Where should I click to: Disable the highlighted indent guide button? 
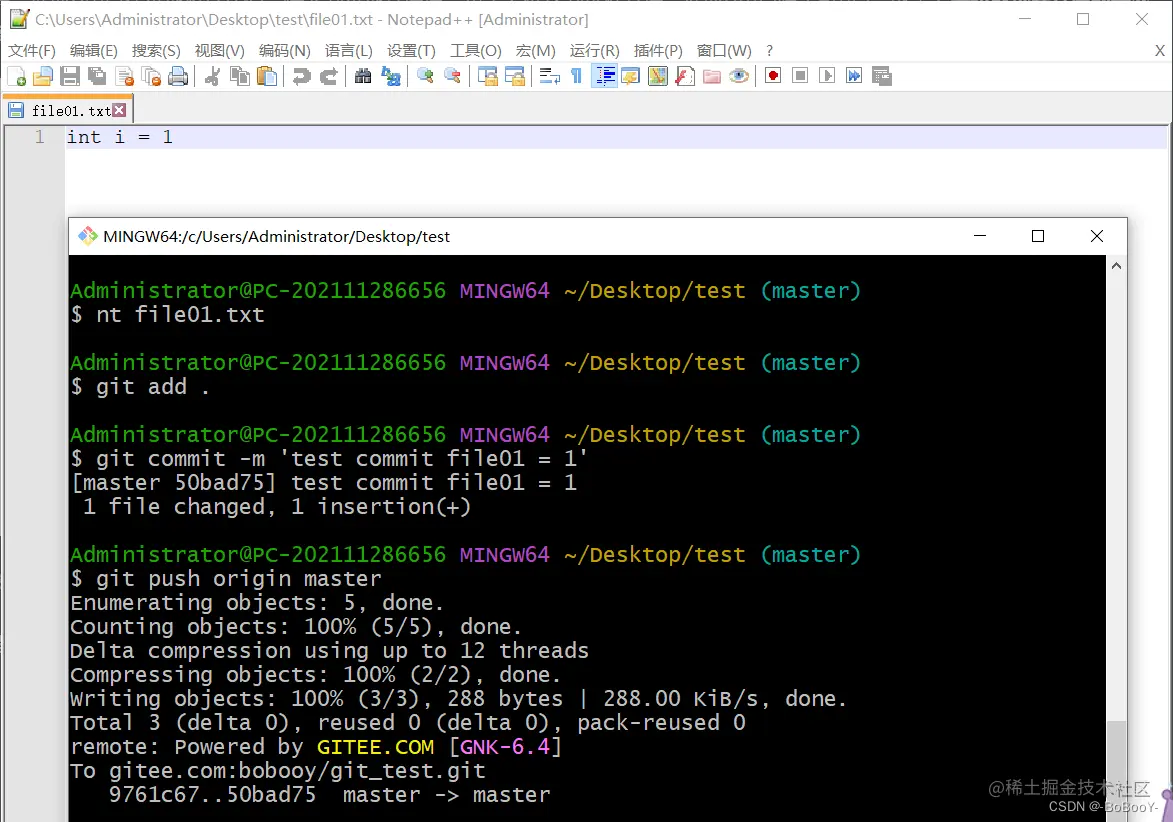(x=604, y=76)
